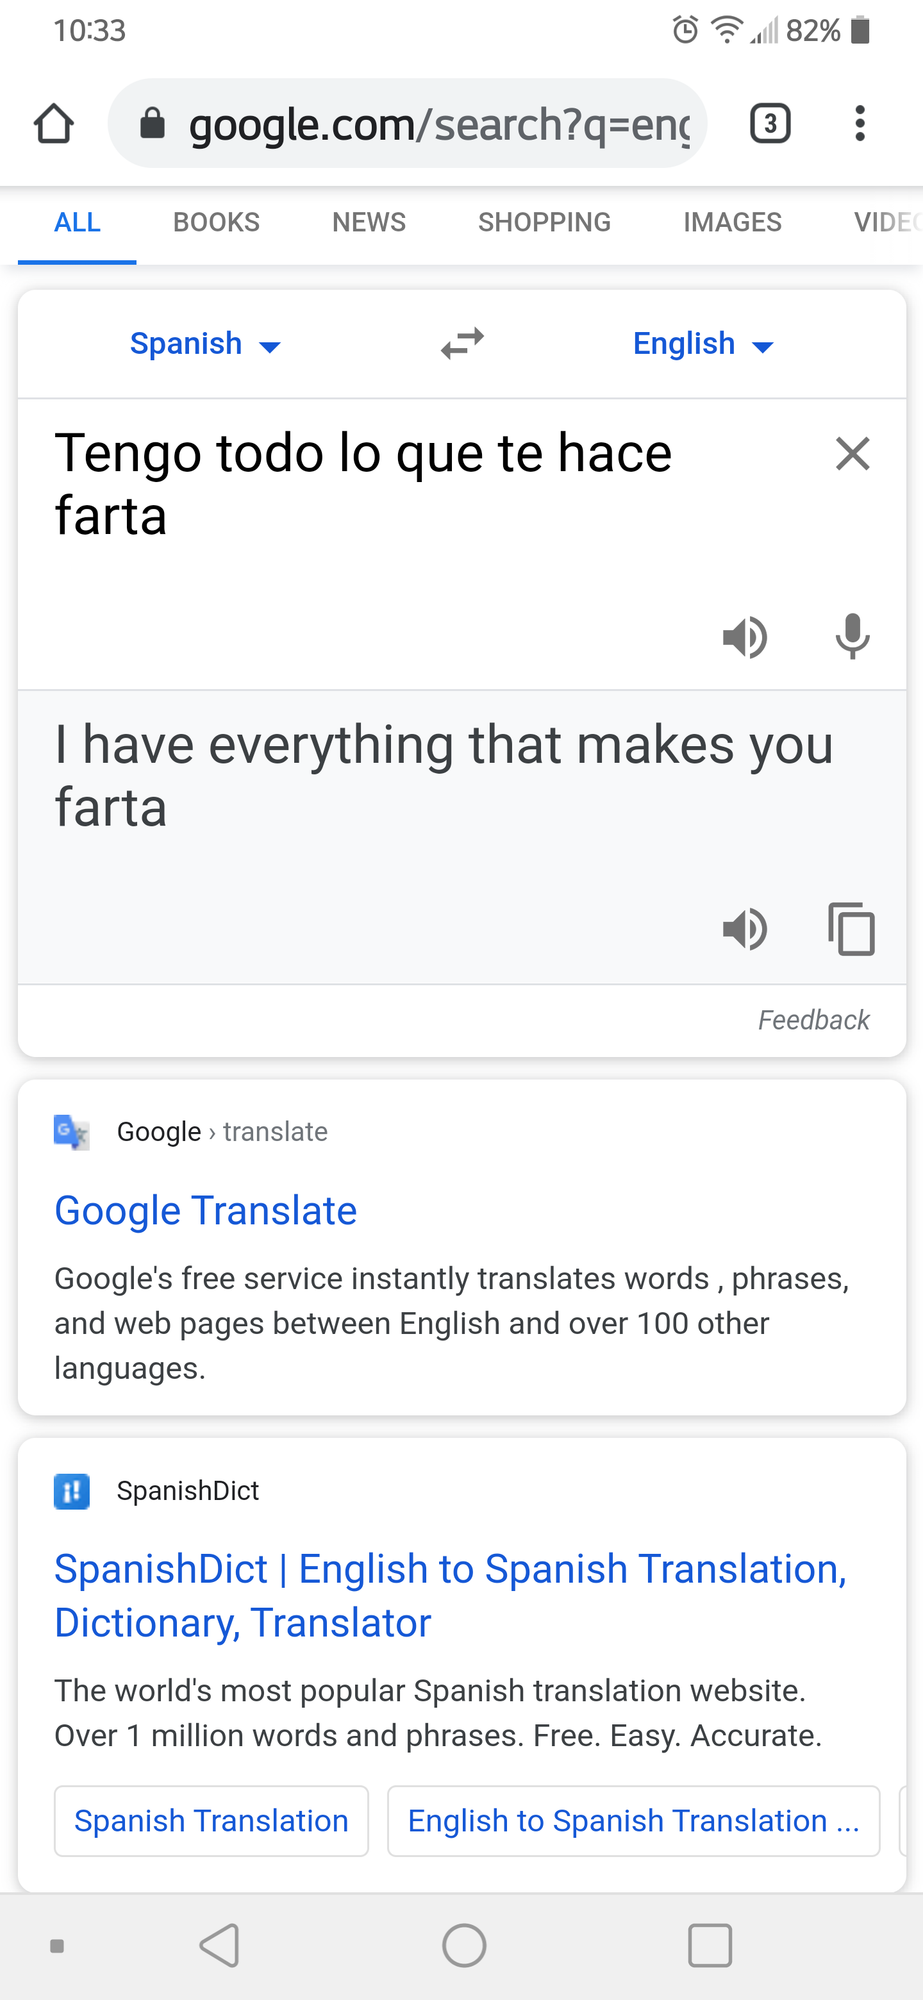Screen dimensions: 923x2000
Task: Switch to the News search tab
Action: tap(369, 222)
